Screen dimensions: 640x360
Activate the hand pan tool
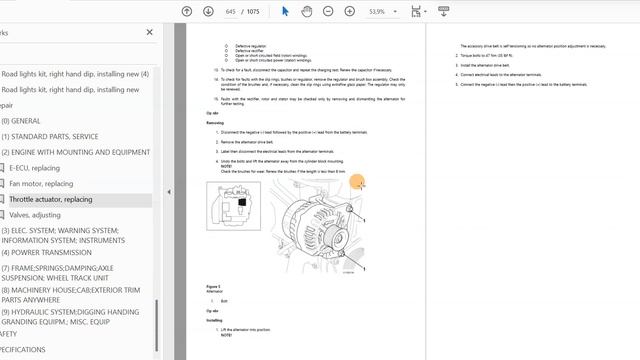[307, 11]
